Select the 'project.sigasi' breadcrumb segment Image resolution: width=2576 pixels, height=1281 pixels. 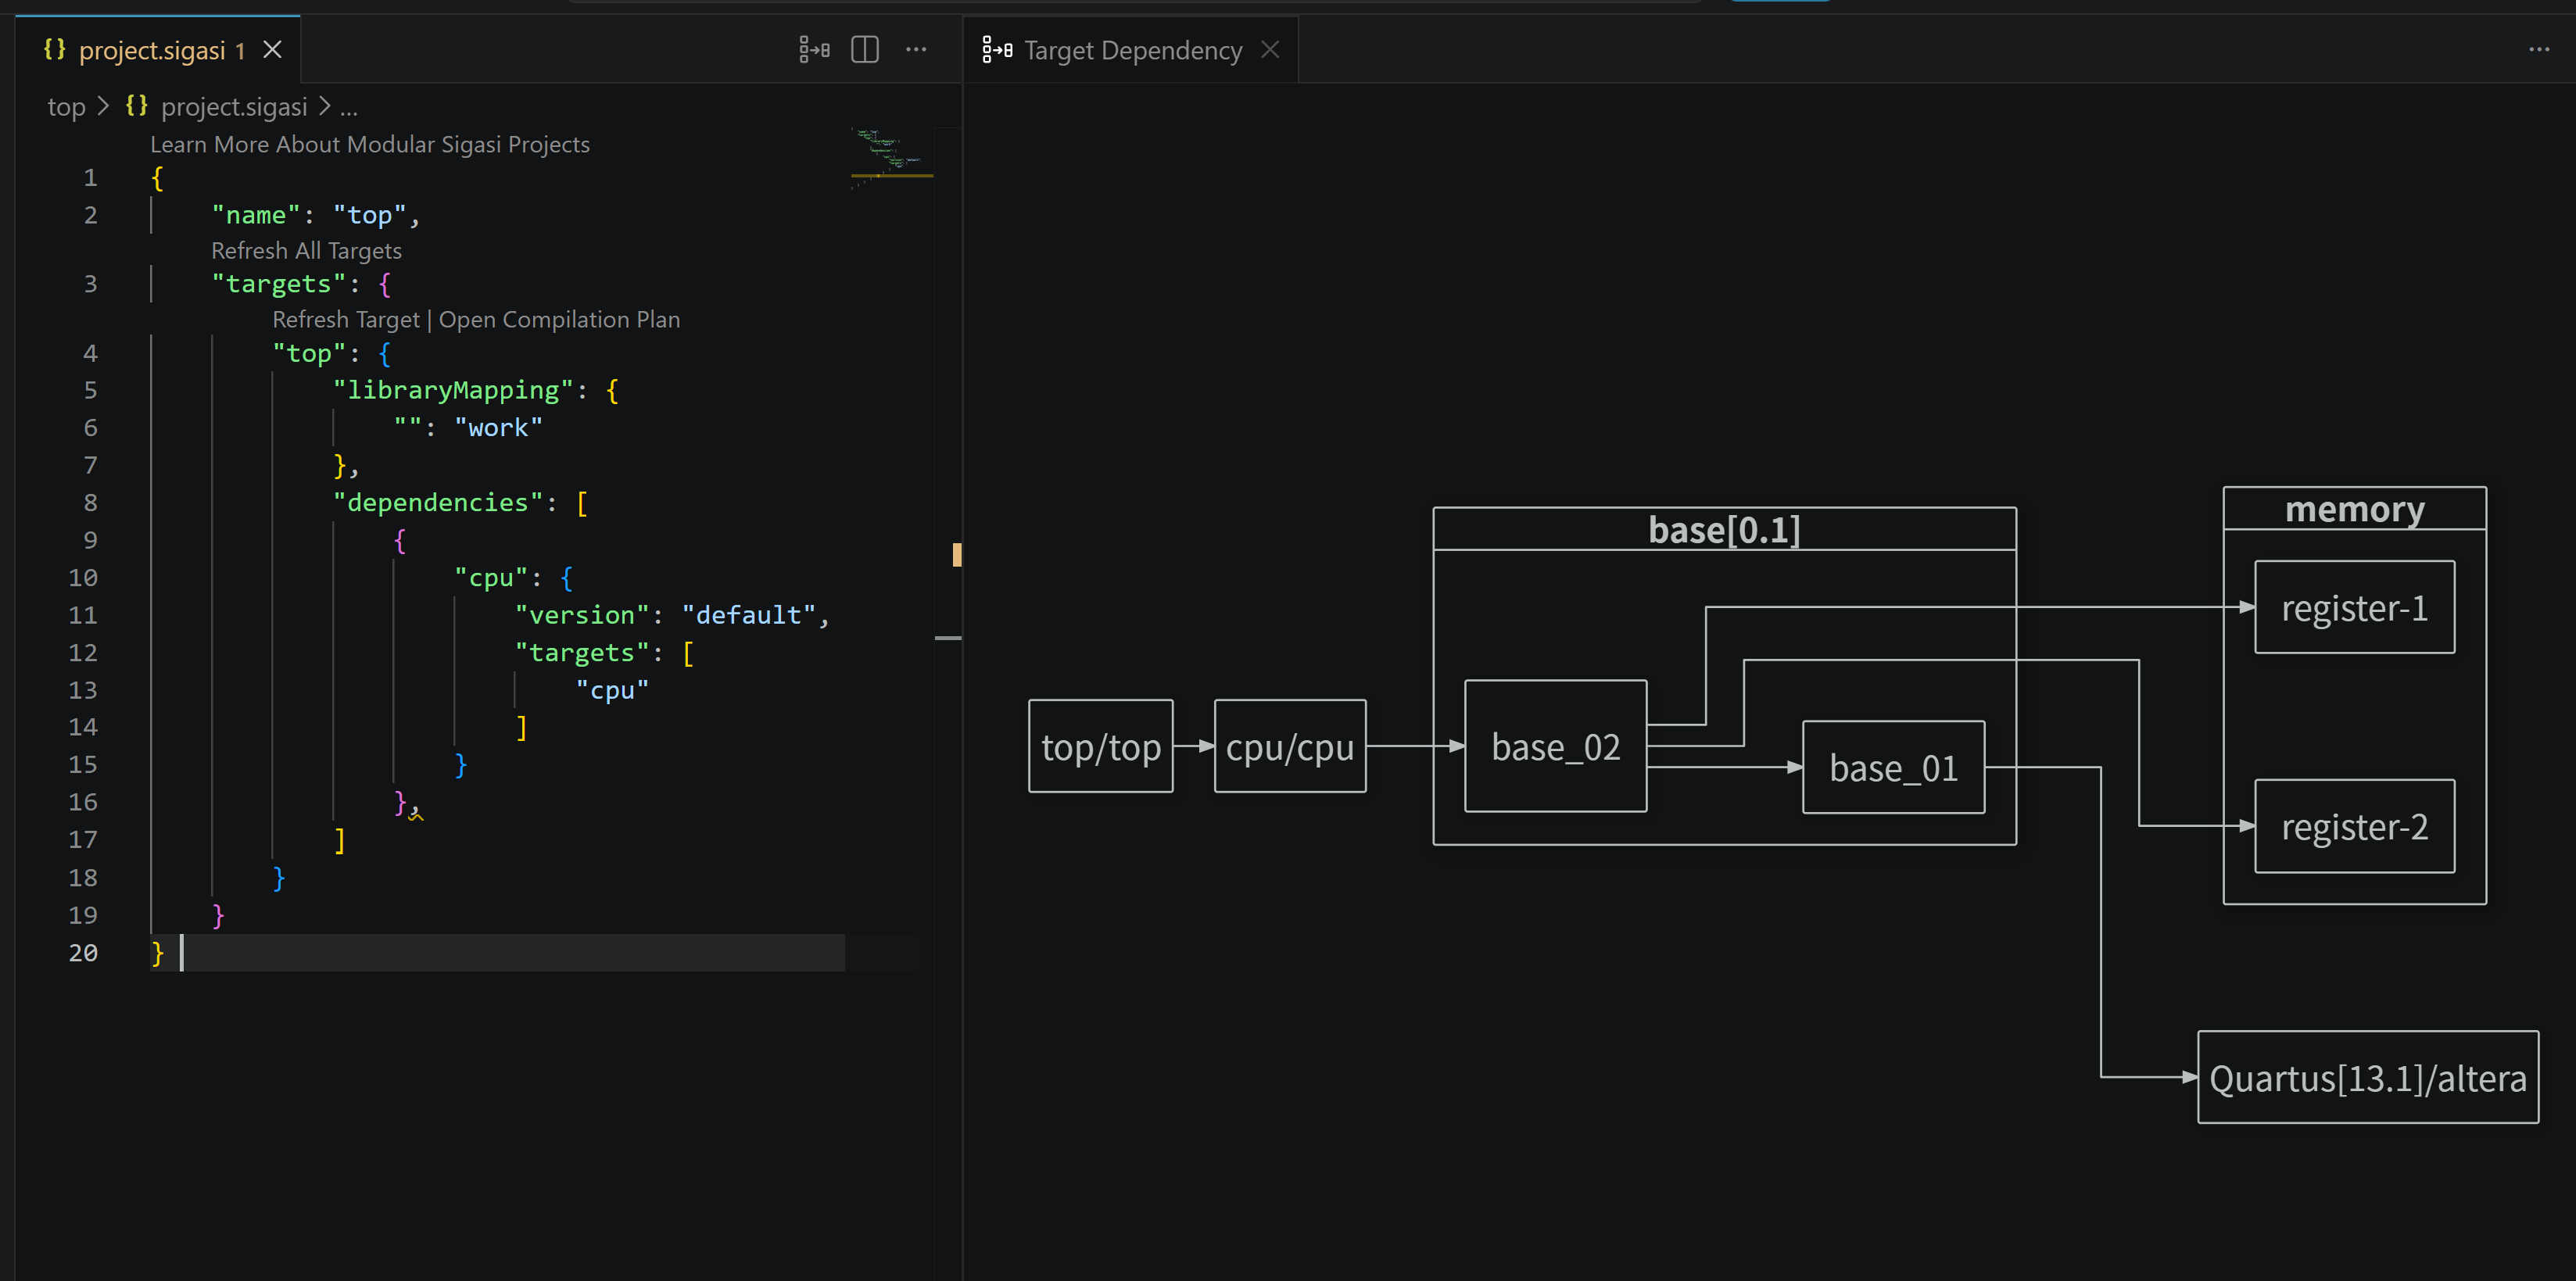coord(234,106)
